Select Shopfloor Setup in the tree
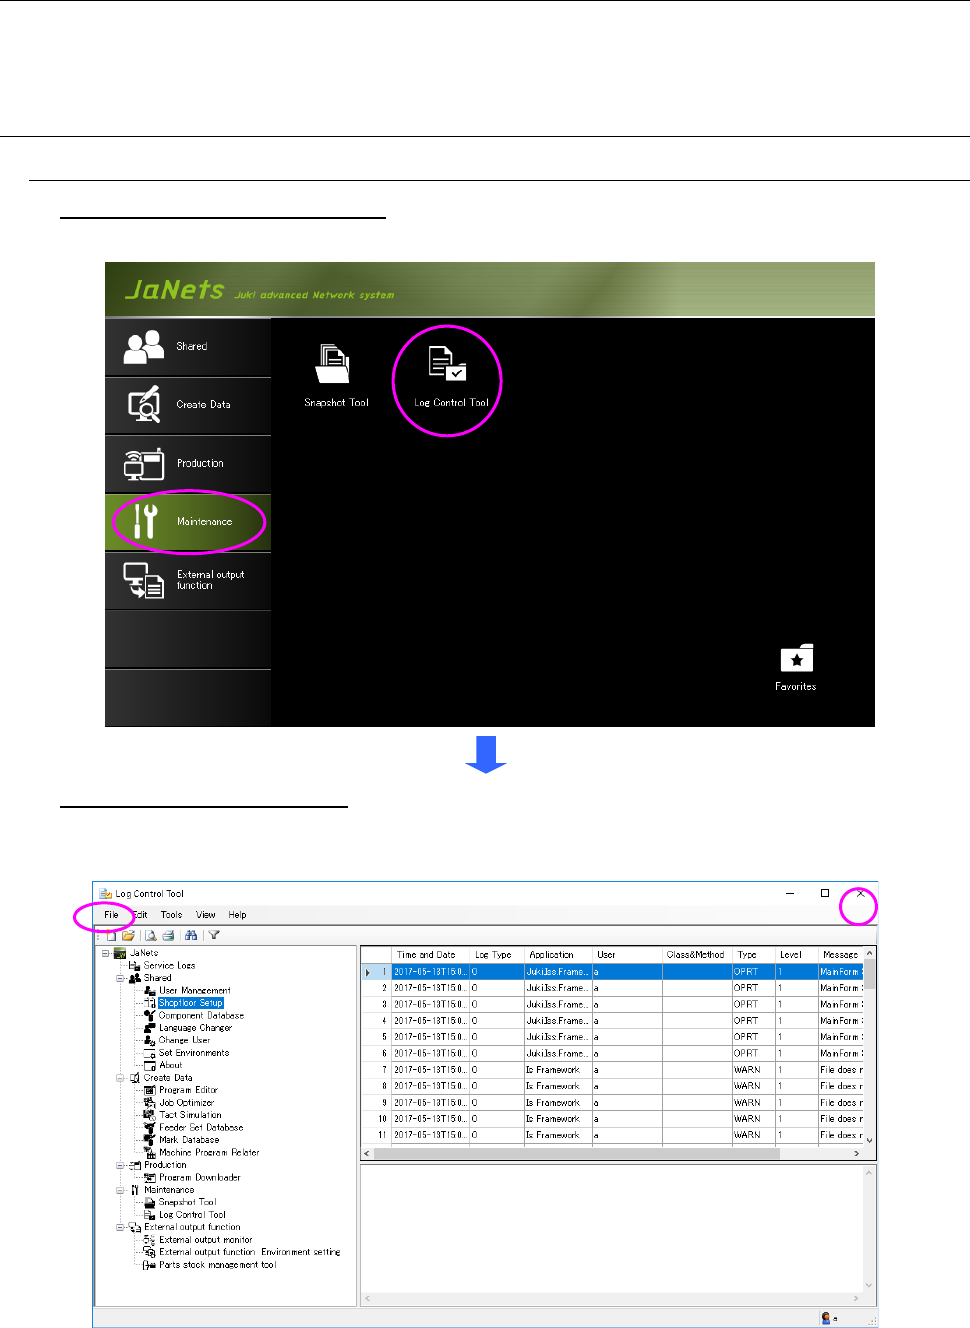 pyautogui.click(x=191, y=1003)
